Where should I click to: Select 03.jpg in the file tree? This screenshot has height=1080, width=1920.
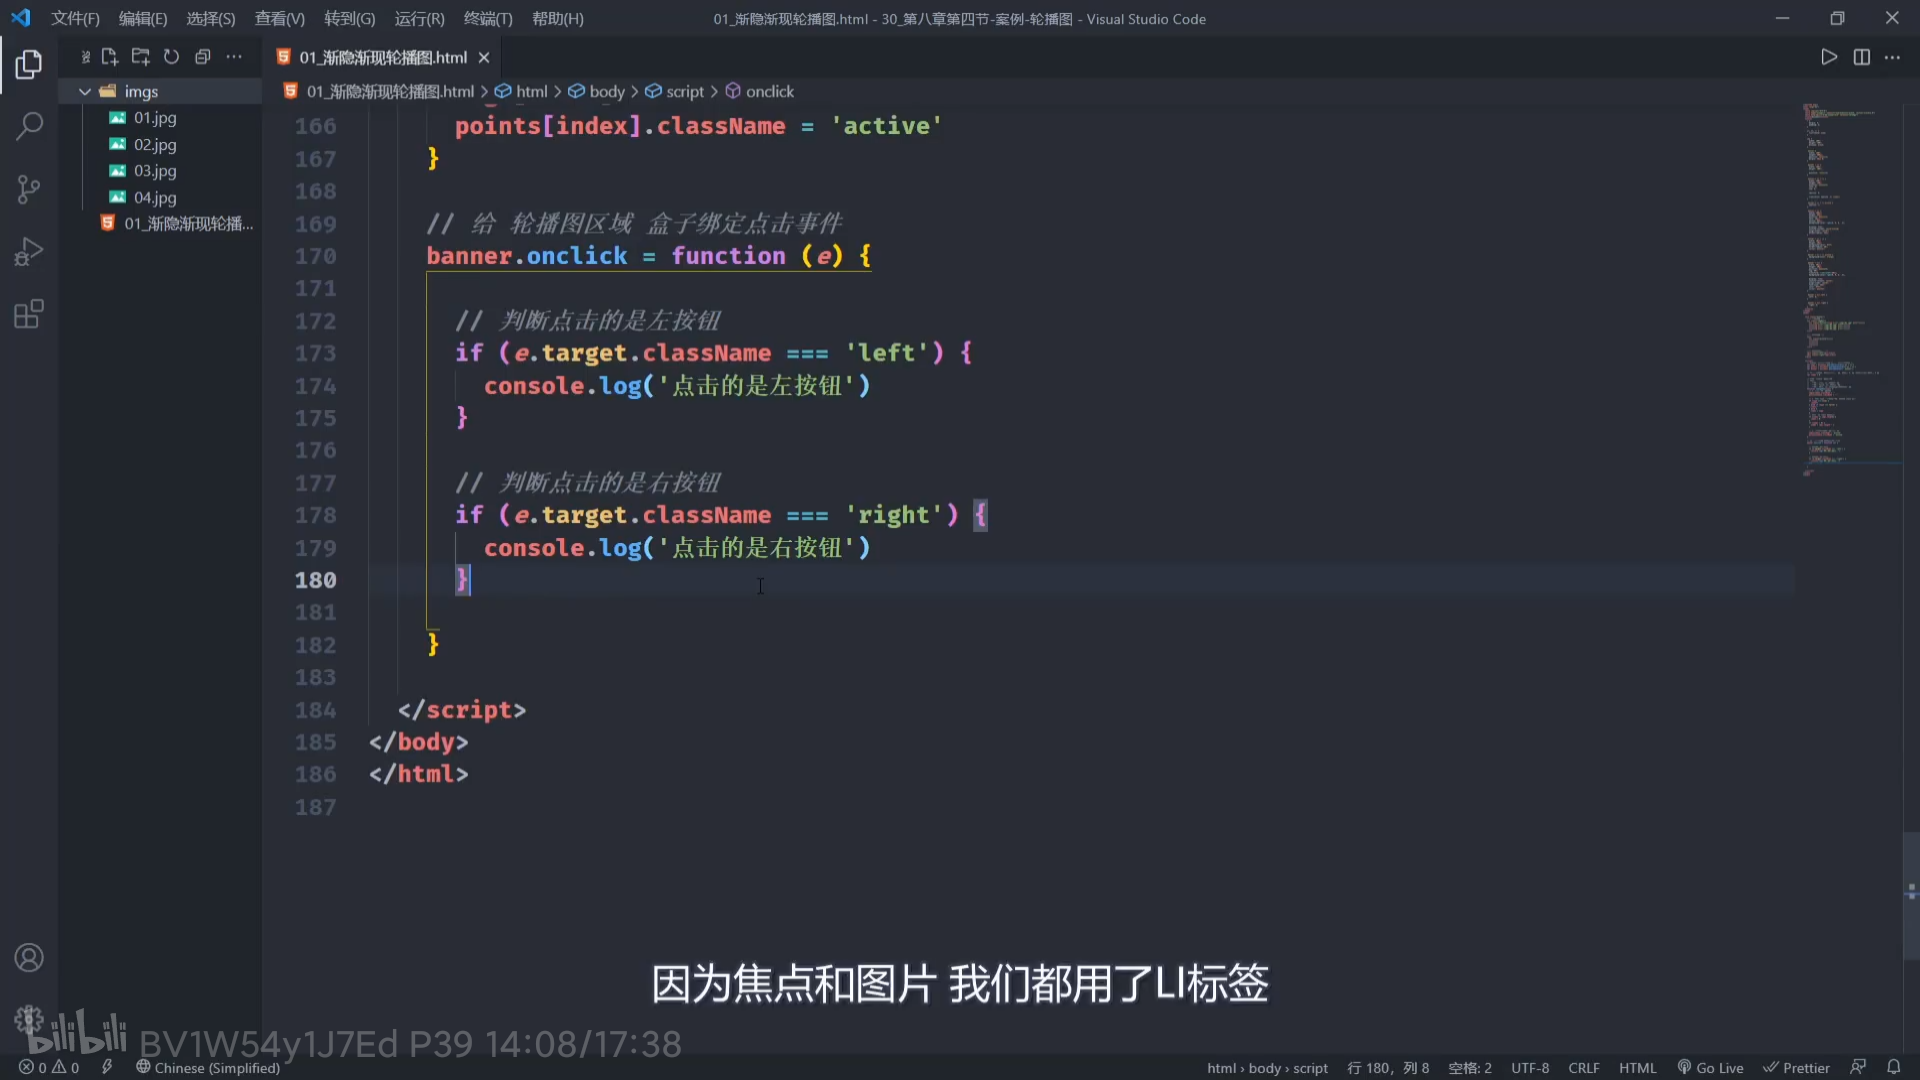155,170
